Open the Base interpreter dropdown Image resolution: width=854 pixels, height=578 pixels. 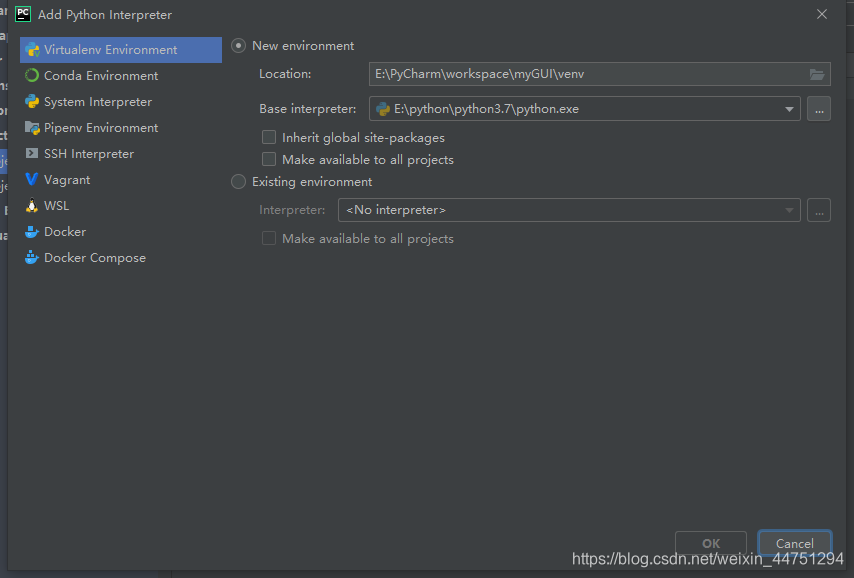point(789,108)
